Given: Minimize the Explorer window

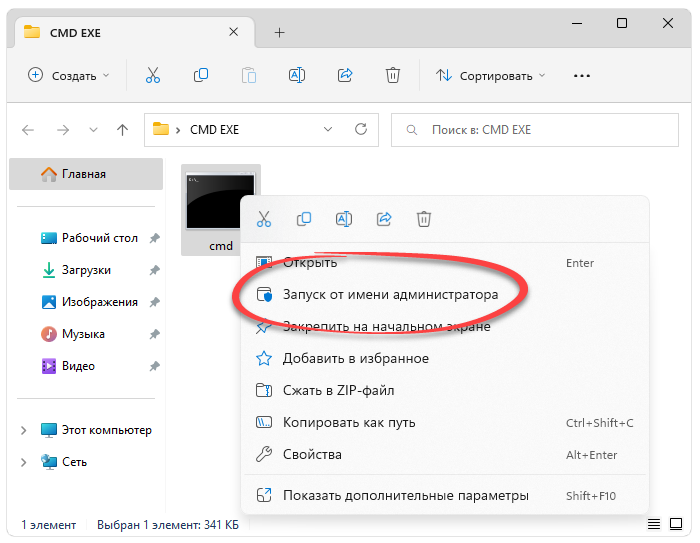Looking at the screenshot, I should pos(577,23).
